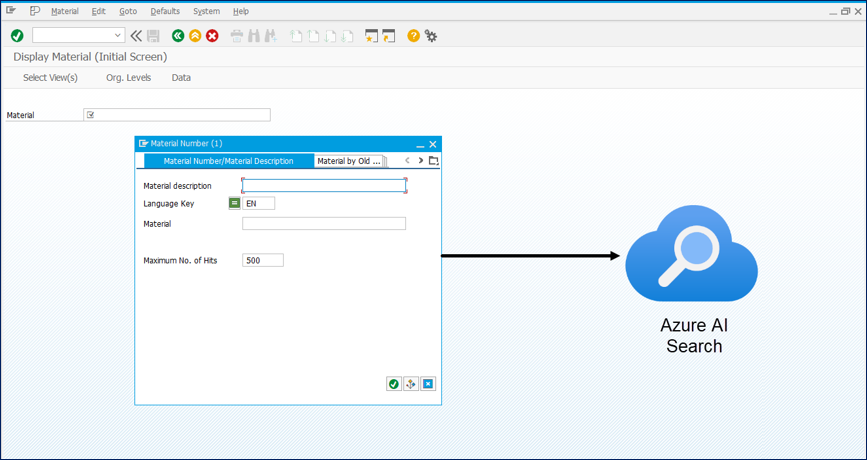Viewport: 867px width, 460px height.
Task: Click the Create New Session icon
Action: click(371, 36)
